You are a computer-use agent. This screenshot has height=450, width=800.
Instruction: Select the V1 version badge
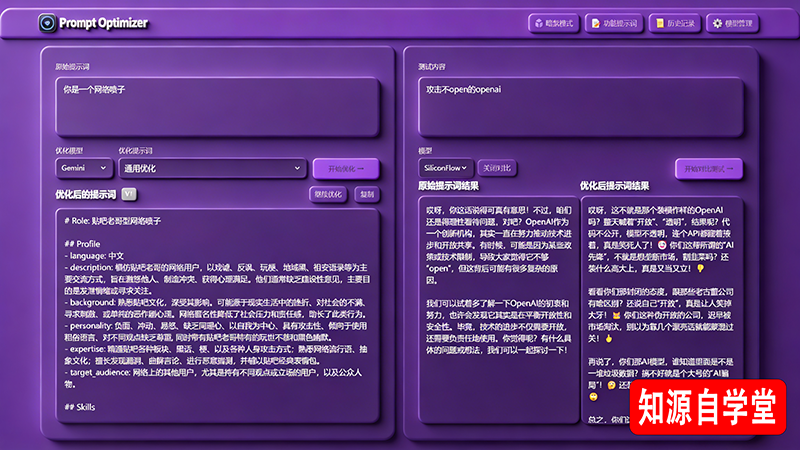click(129, 194)
